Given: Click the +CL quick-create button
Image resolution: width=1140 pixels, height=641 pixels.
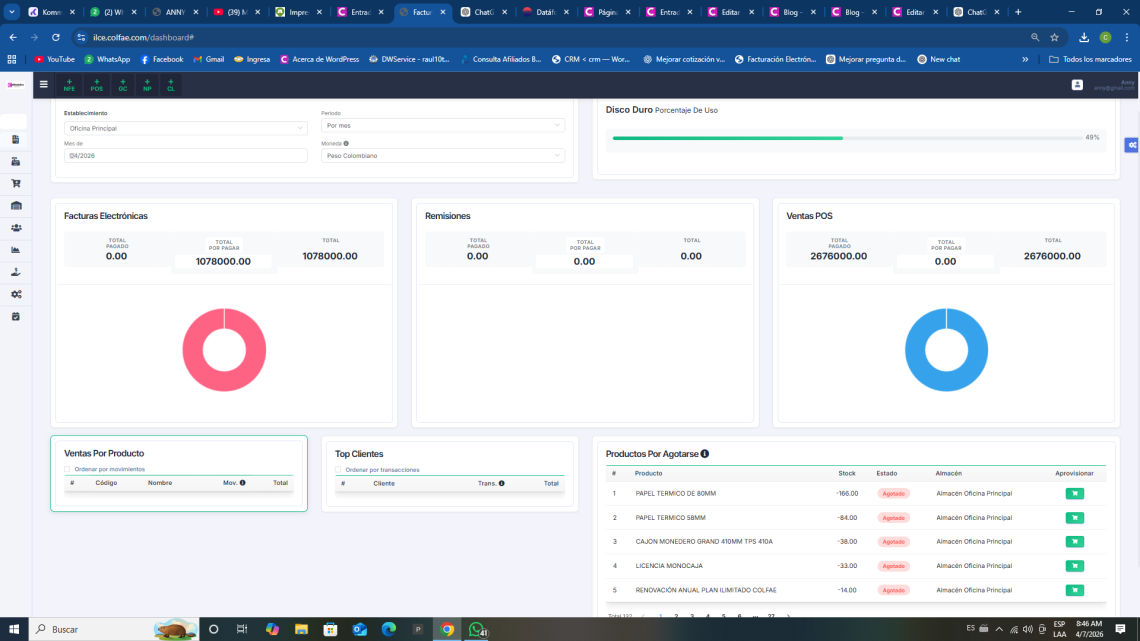Looking at the screenshot, I should coord(171,85).
